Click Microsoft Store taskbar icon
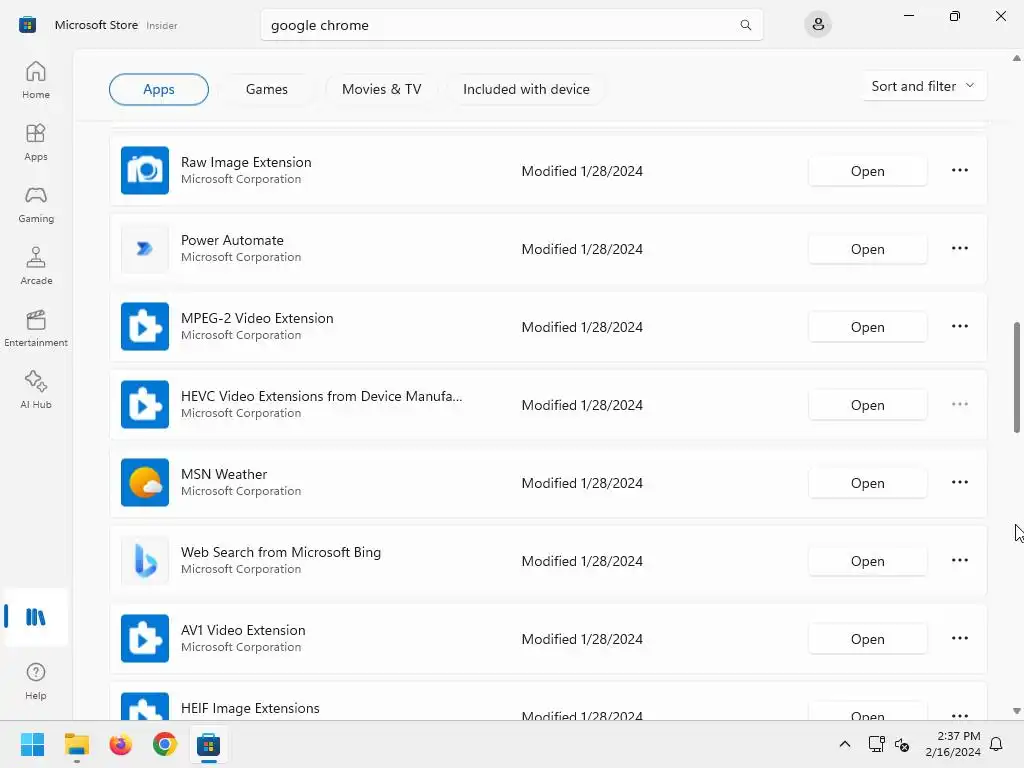 click(209, 744)
